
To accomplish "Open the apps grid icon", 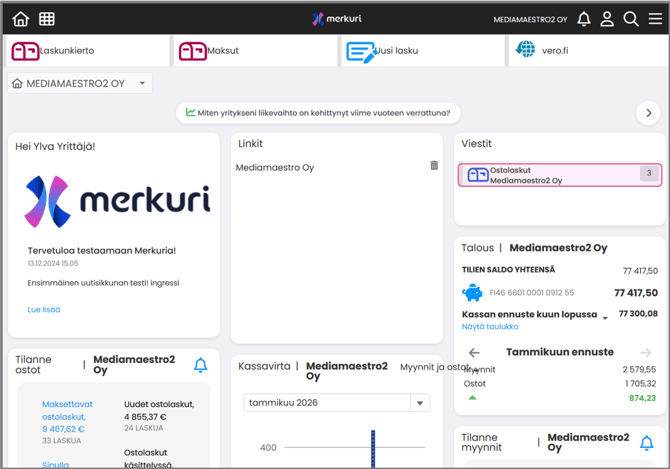I will (x=47, y=19).
